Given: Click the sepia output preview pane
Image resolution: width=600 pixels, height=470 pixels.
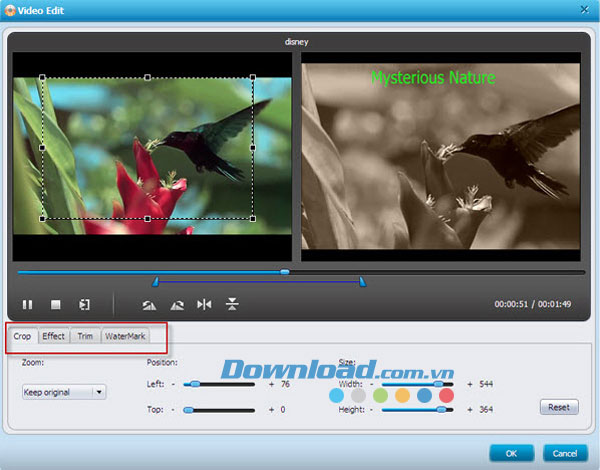Looking at the screenshot, I should tap(441, 156).
